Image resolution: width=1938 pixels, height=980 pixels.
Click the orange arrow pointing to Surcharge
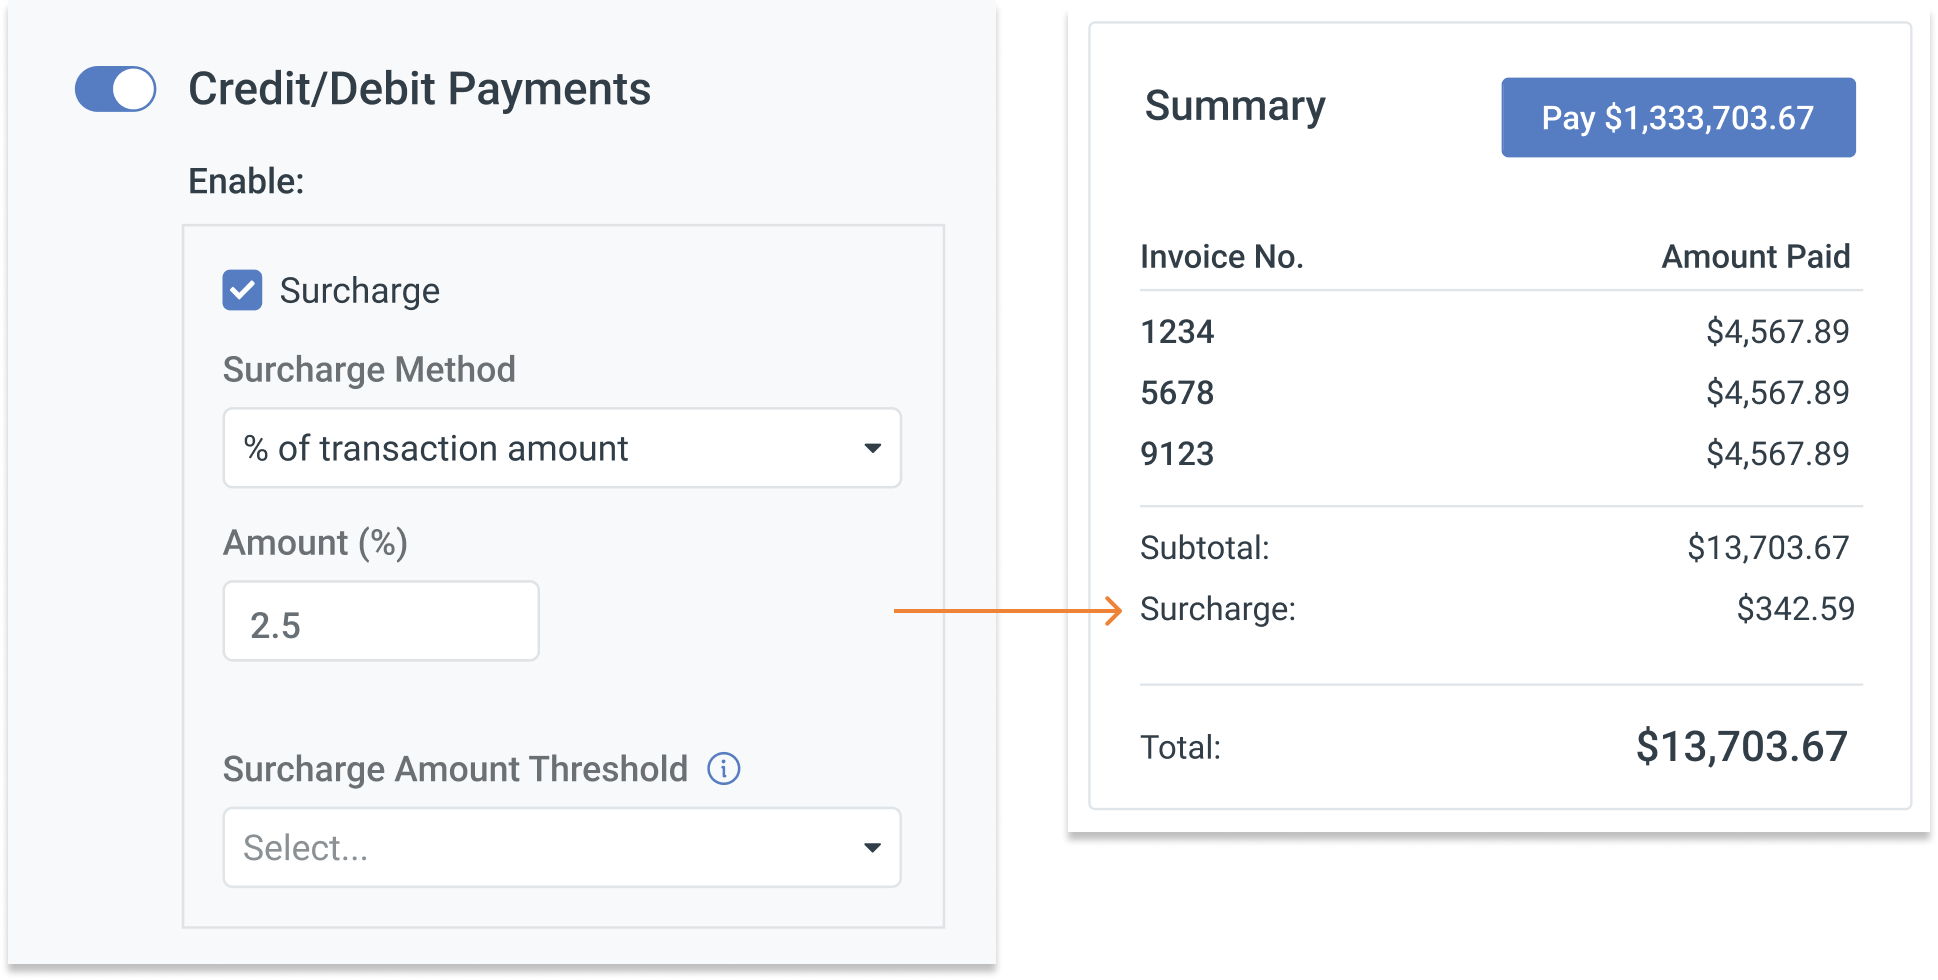coord(1008,610)
